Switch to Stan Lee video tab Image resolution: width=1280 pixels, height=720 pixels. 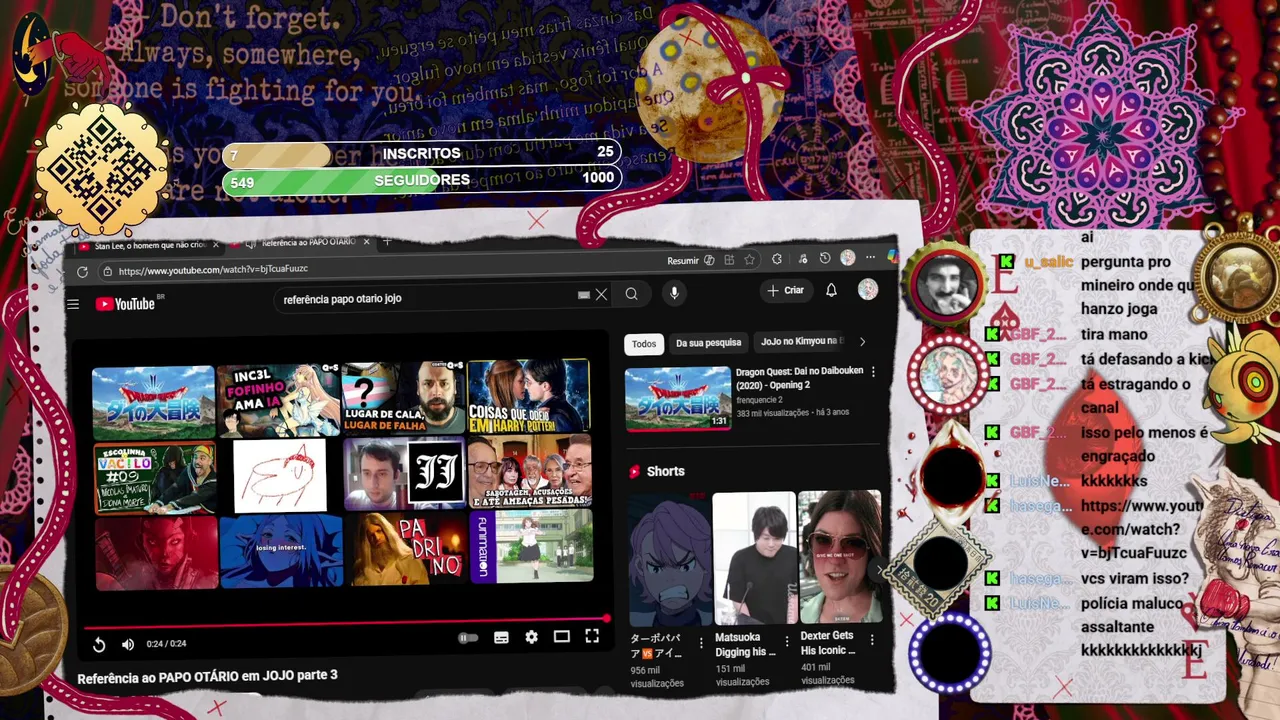(x=150, y=245)
